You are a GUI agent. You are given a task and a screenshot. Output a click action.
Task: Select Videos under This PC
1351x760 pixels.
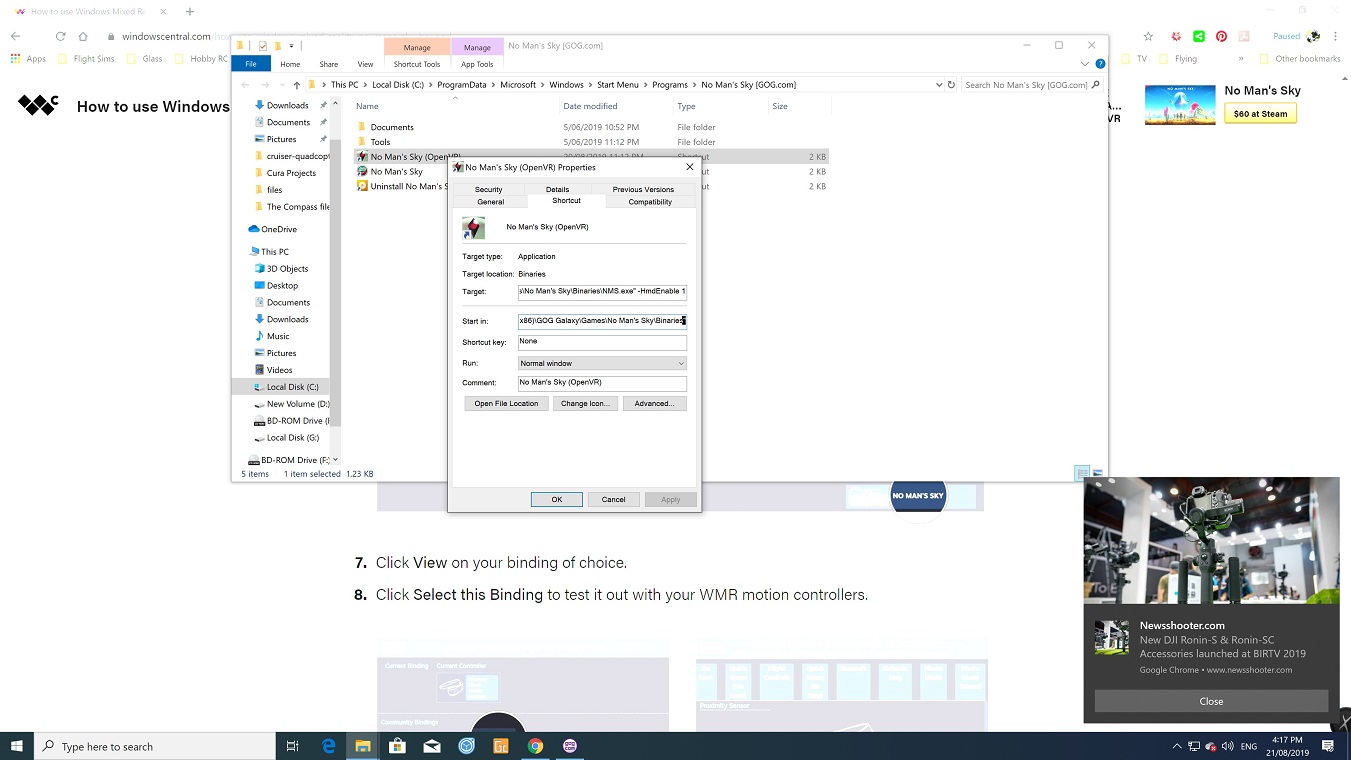pos(280,370)
